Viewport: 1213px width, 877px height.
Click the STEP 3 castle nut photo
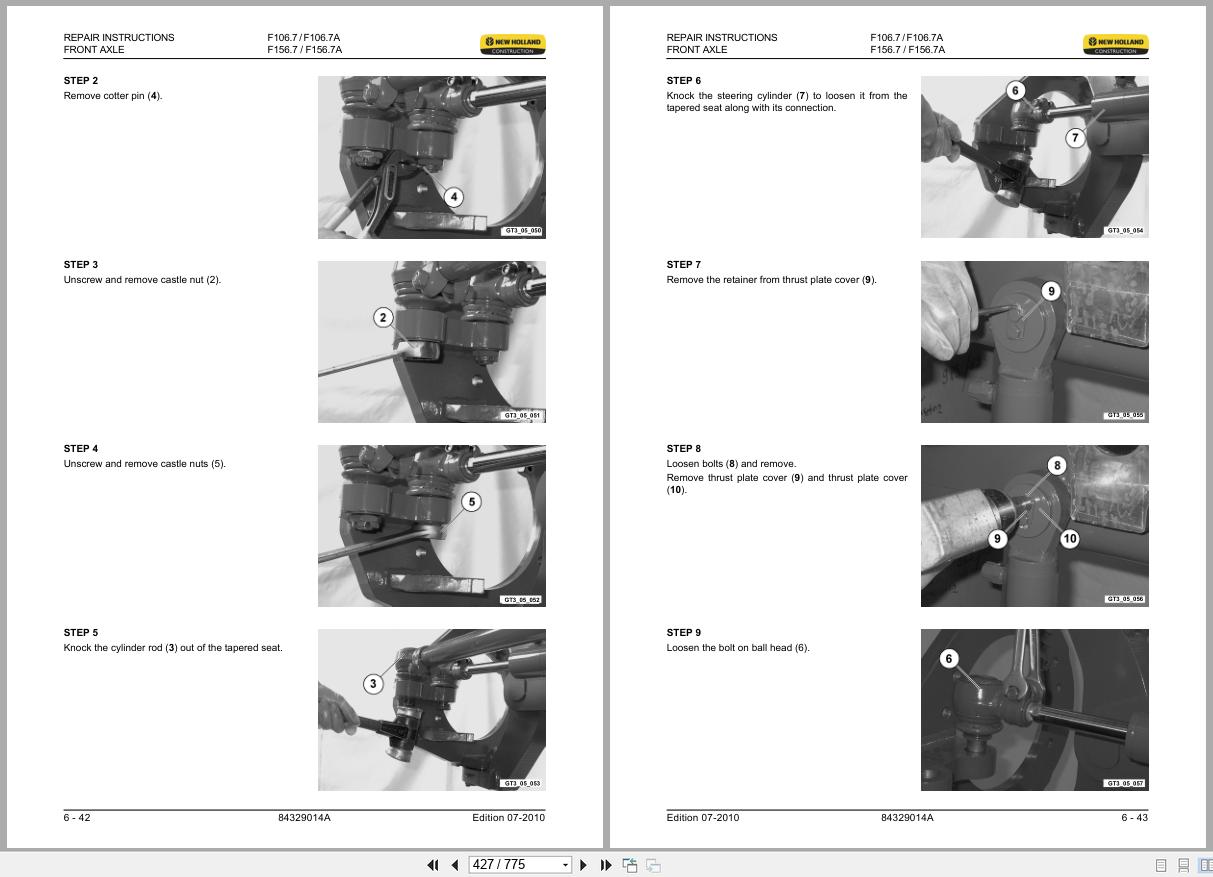[x=432, y=341]
